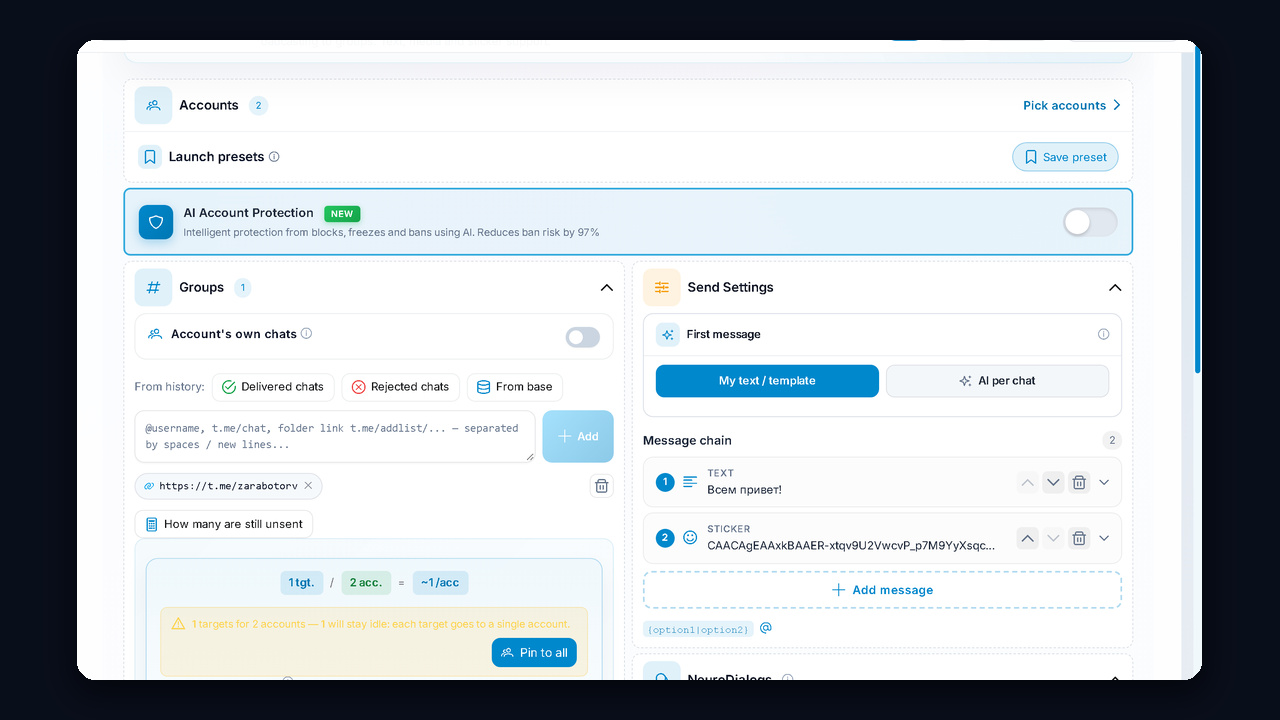
Task: Expand the STICKER message details
Action: (1104, 538)
